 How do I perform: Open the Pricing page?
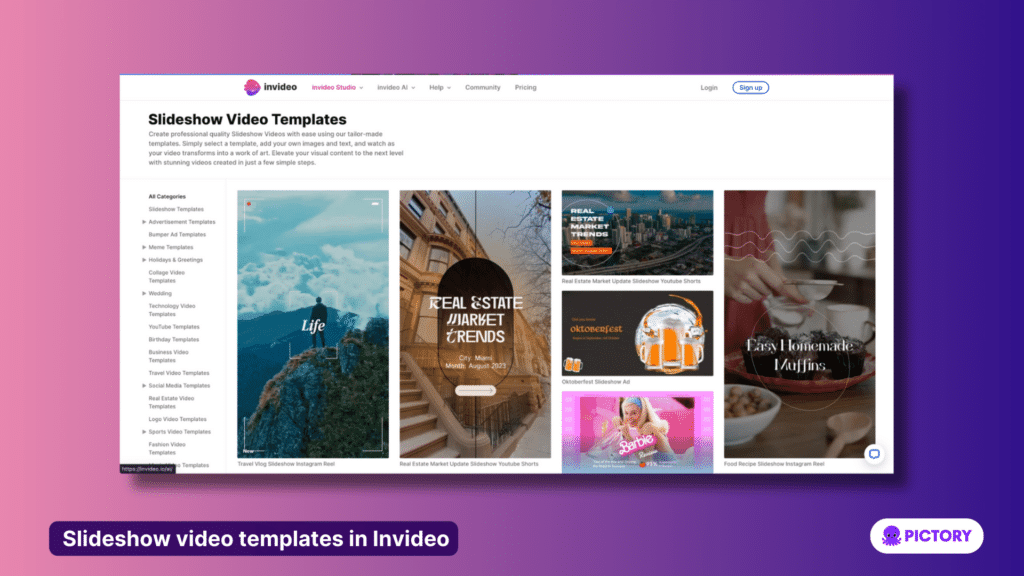(x=525, y=87)
